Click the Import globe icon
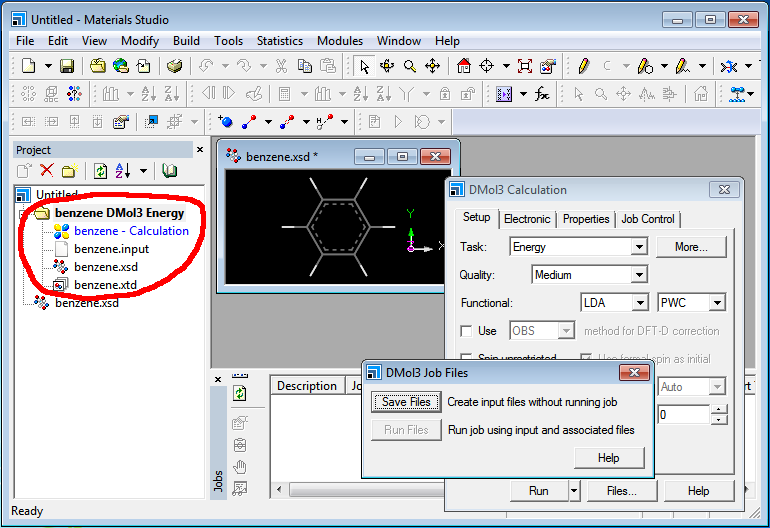The image size is (770, 528). pyautogui.click(x=121, y=66)
